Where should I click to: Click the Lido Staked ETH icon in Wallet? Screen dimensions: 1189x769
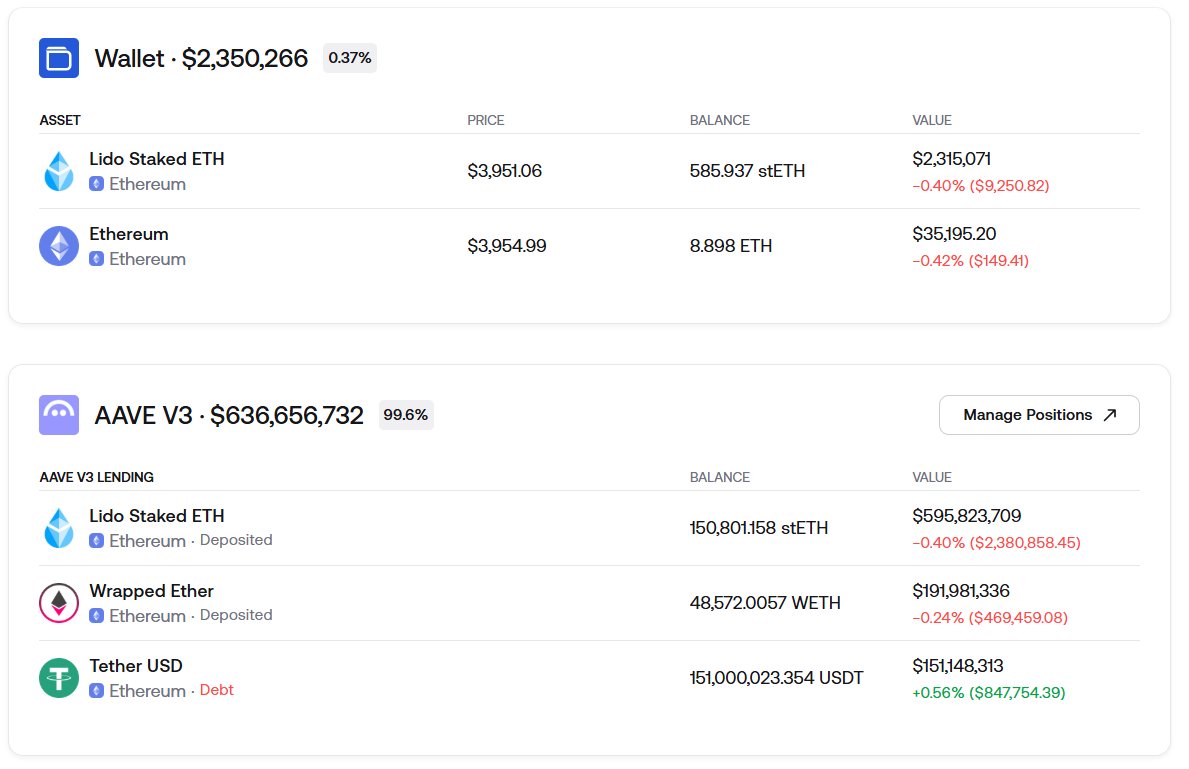(x=59, y=171)
